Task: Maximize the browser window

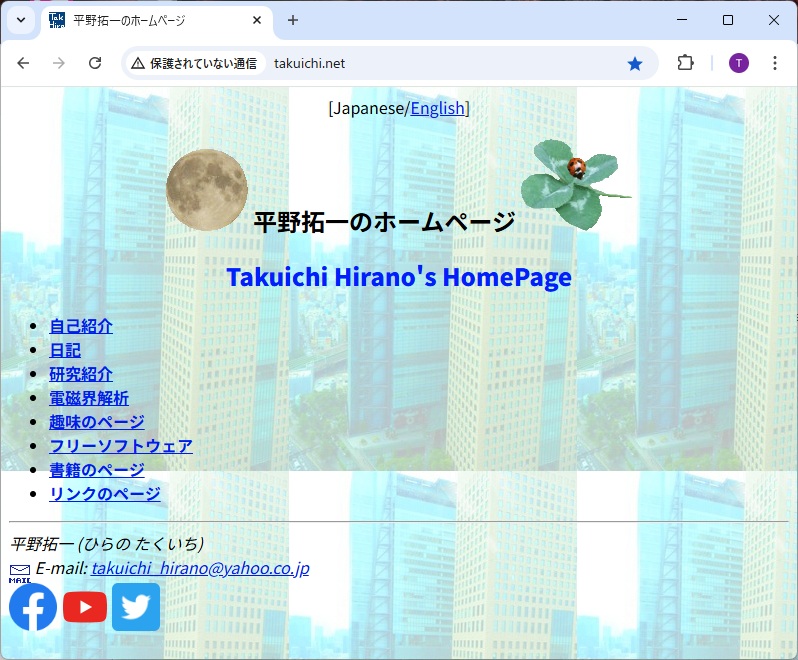Action: (x=728, y=20)
